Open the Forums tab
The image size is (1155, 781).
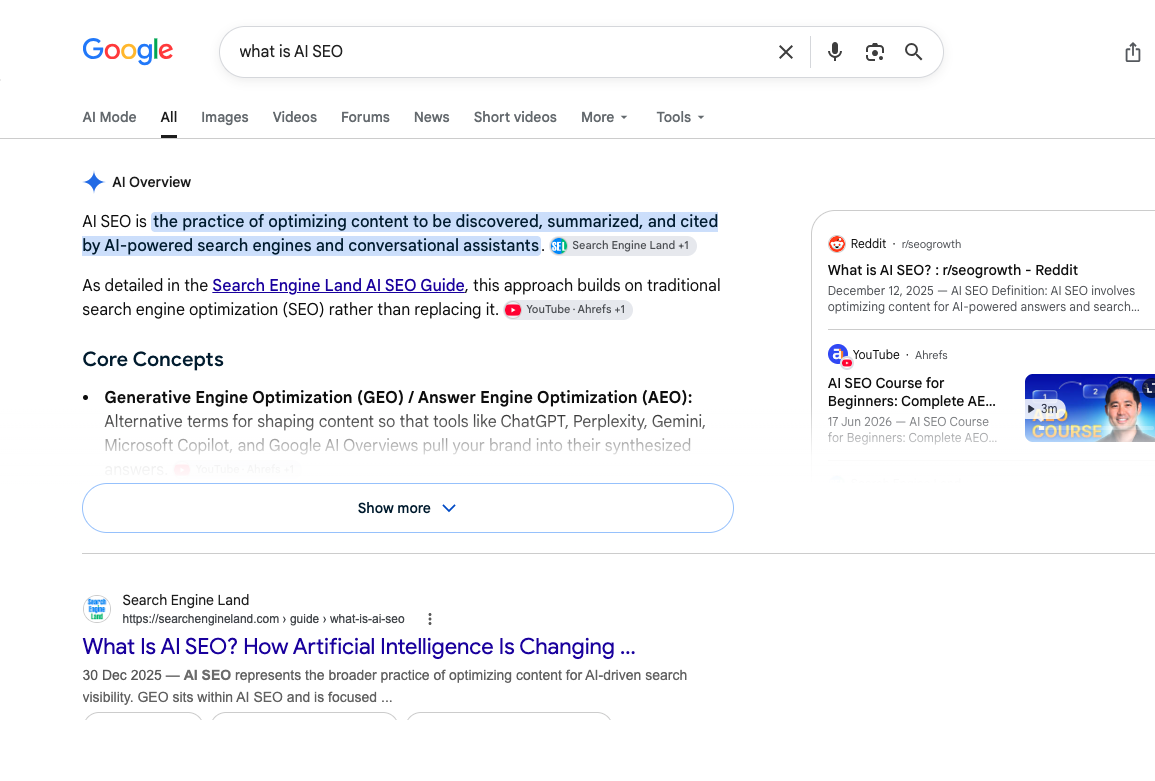[x=365, y=117]
